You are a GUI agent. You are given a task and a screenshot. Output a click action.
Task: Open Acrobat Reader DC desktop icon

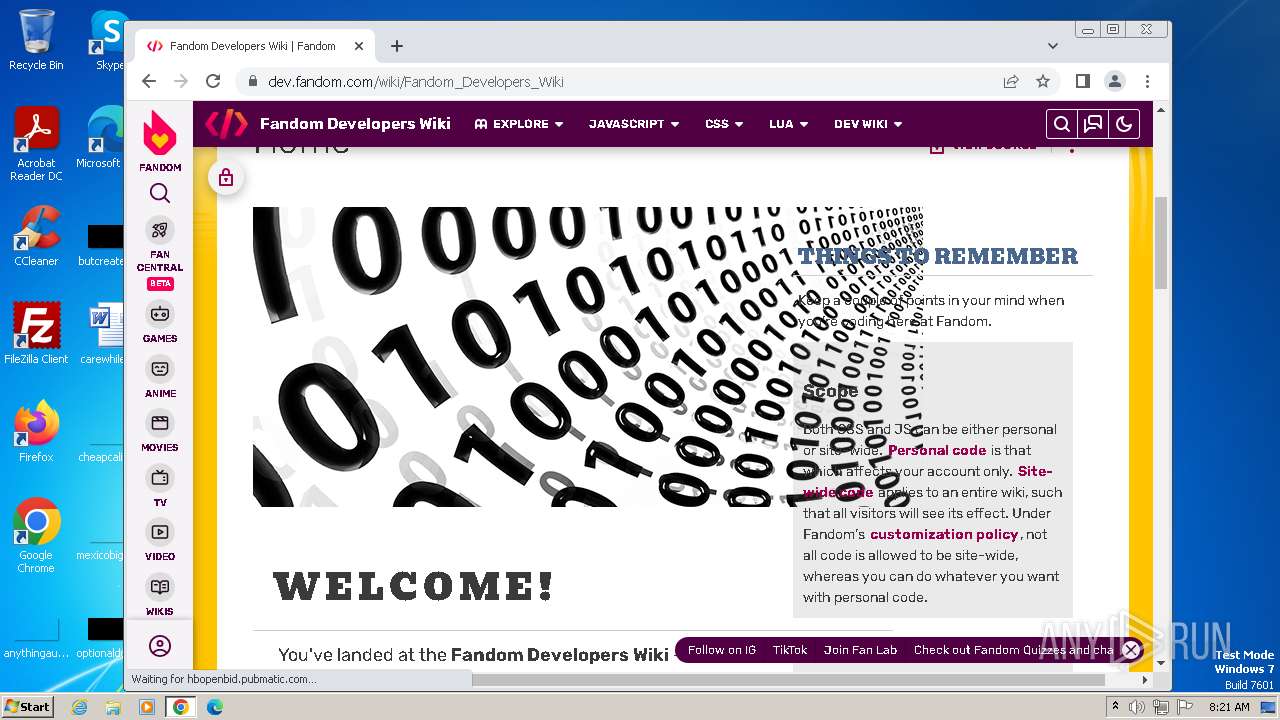pyautogui.click(x=36, y=145)
